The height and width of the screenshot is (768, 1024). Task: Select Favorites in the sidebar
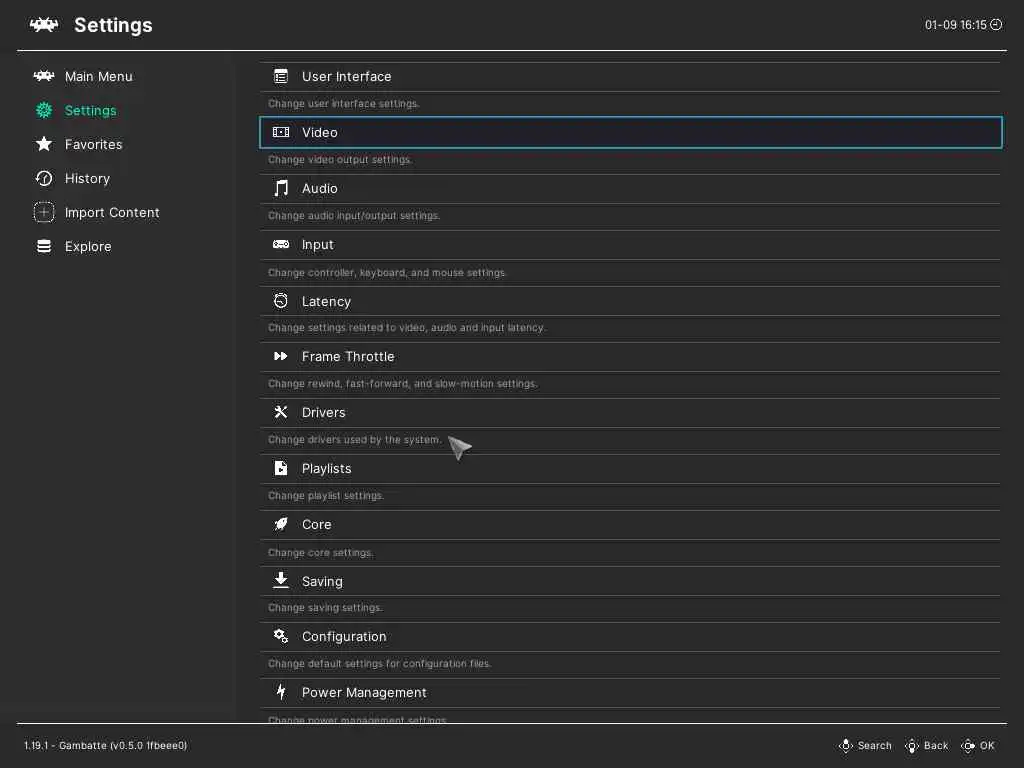tap(93, 144)
